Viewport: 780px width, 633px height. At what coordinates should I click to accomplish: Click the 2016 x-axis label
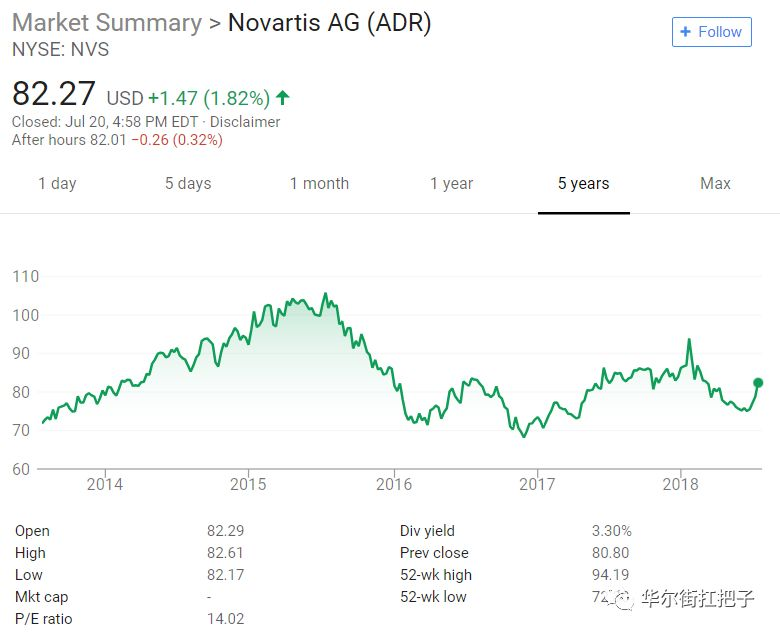(x=394, y=484)
